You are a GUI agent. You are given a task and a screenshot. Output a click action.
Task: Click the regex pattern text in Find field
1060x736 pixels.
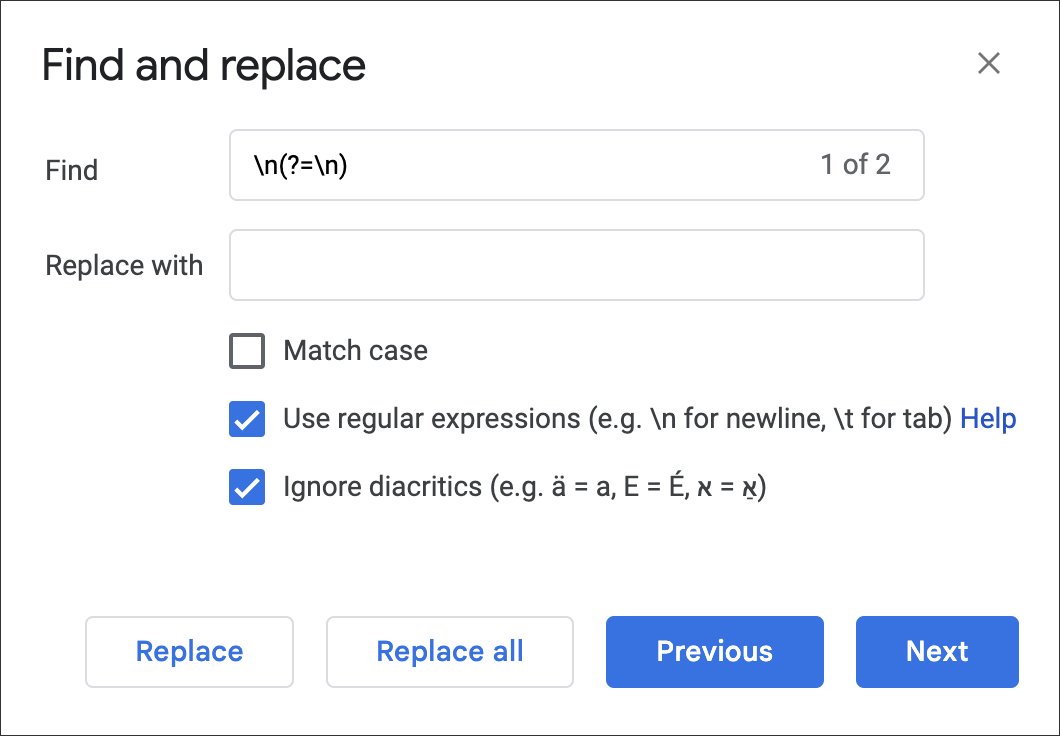[300, 165]
